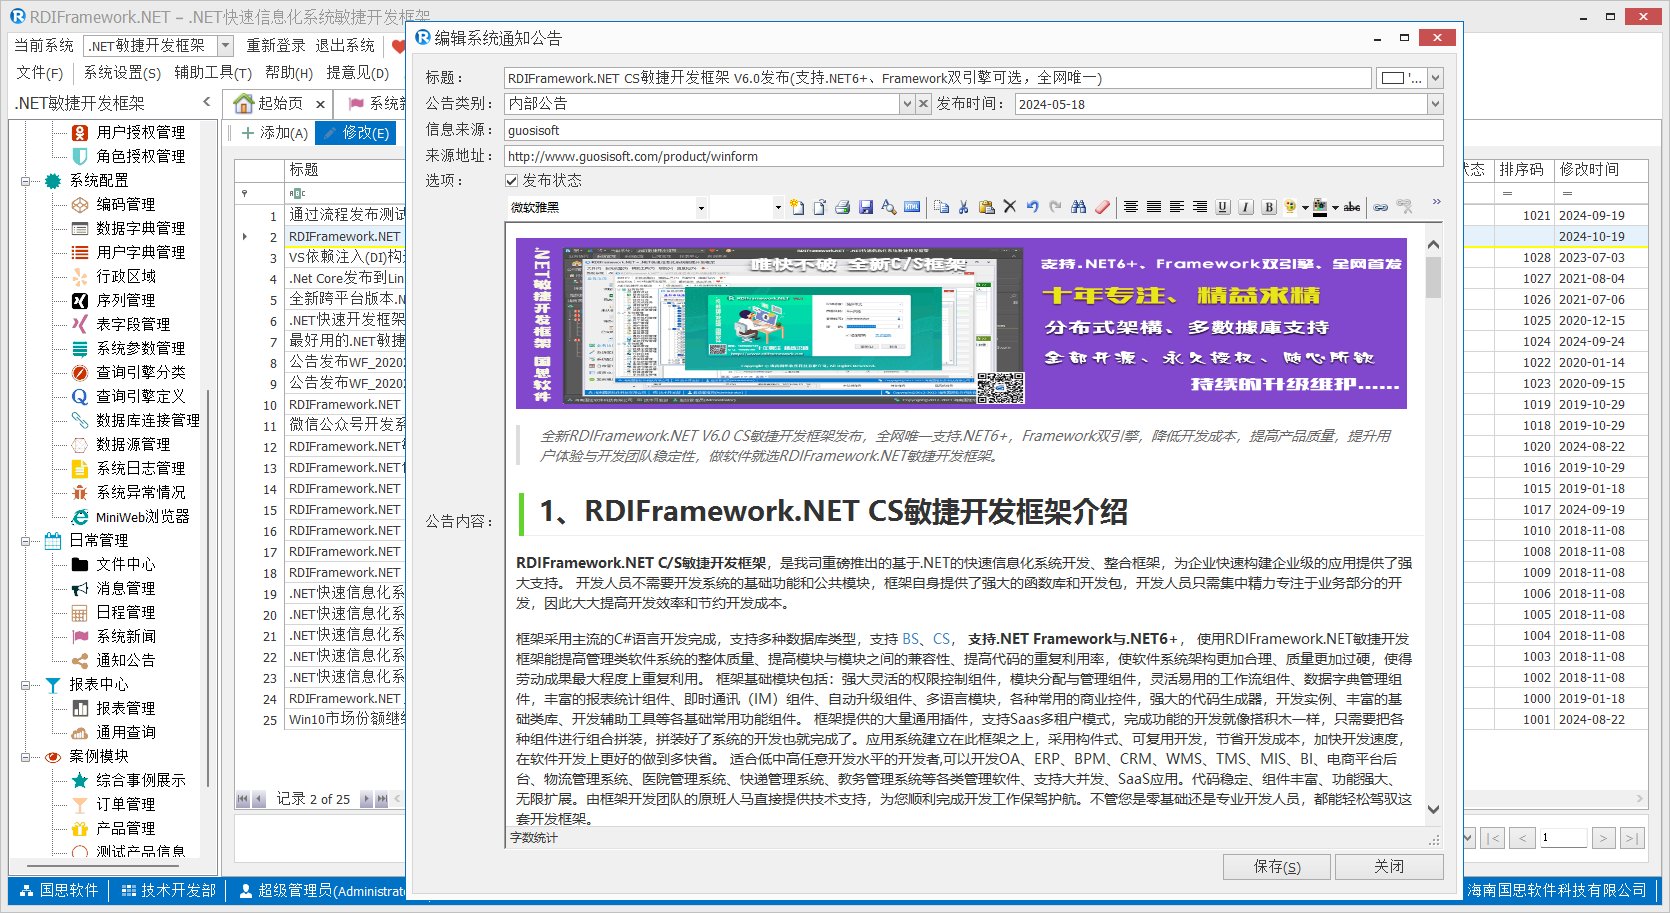Undo the last edit in editor

(x=1032, y=207)
